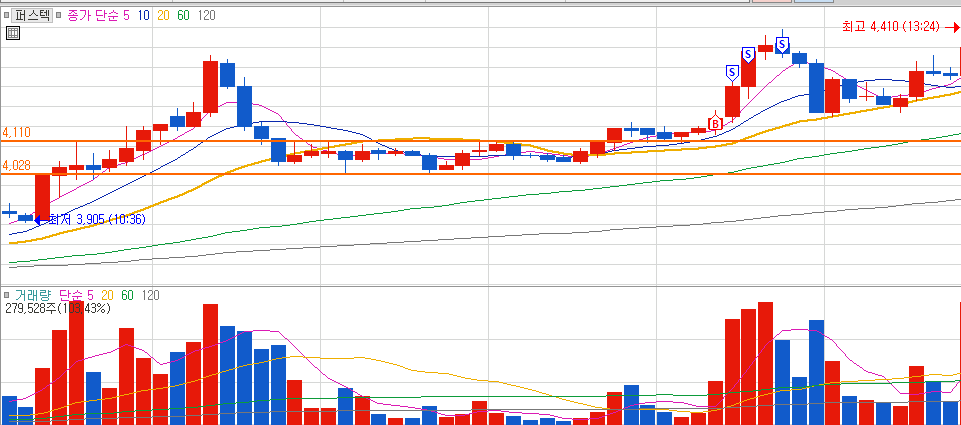This screenshot has width=961, height=425.
Task: Toggle the square box before 종가 단순
Action: [59, 15]
